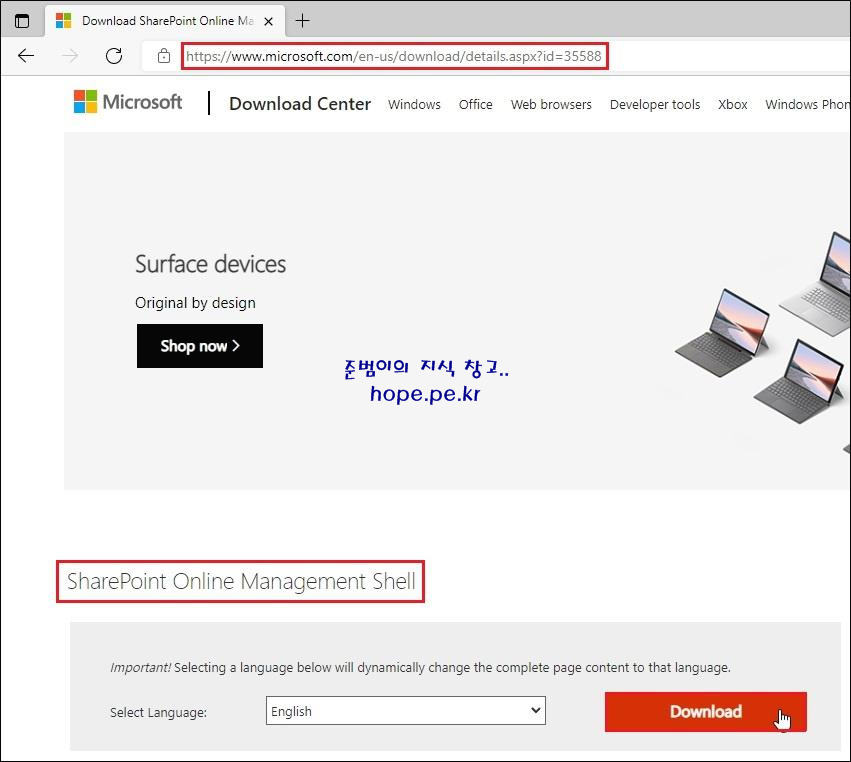Select the address bar URL
Viewport: 851px width, 762px height.
click(x=393, y=56)
